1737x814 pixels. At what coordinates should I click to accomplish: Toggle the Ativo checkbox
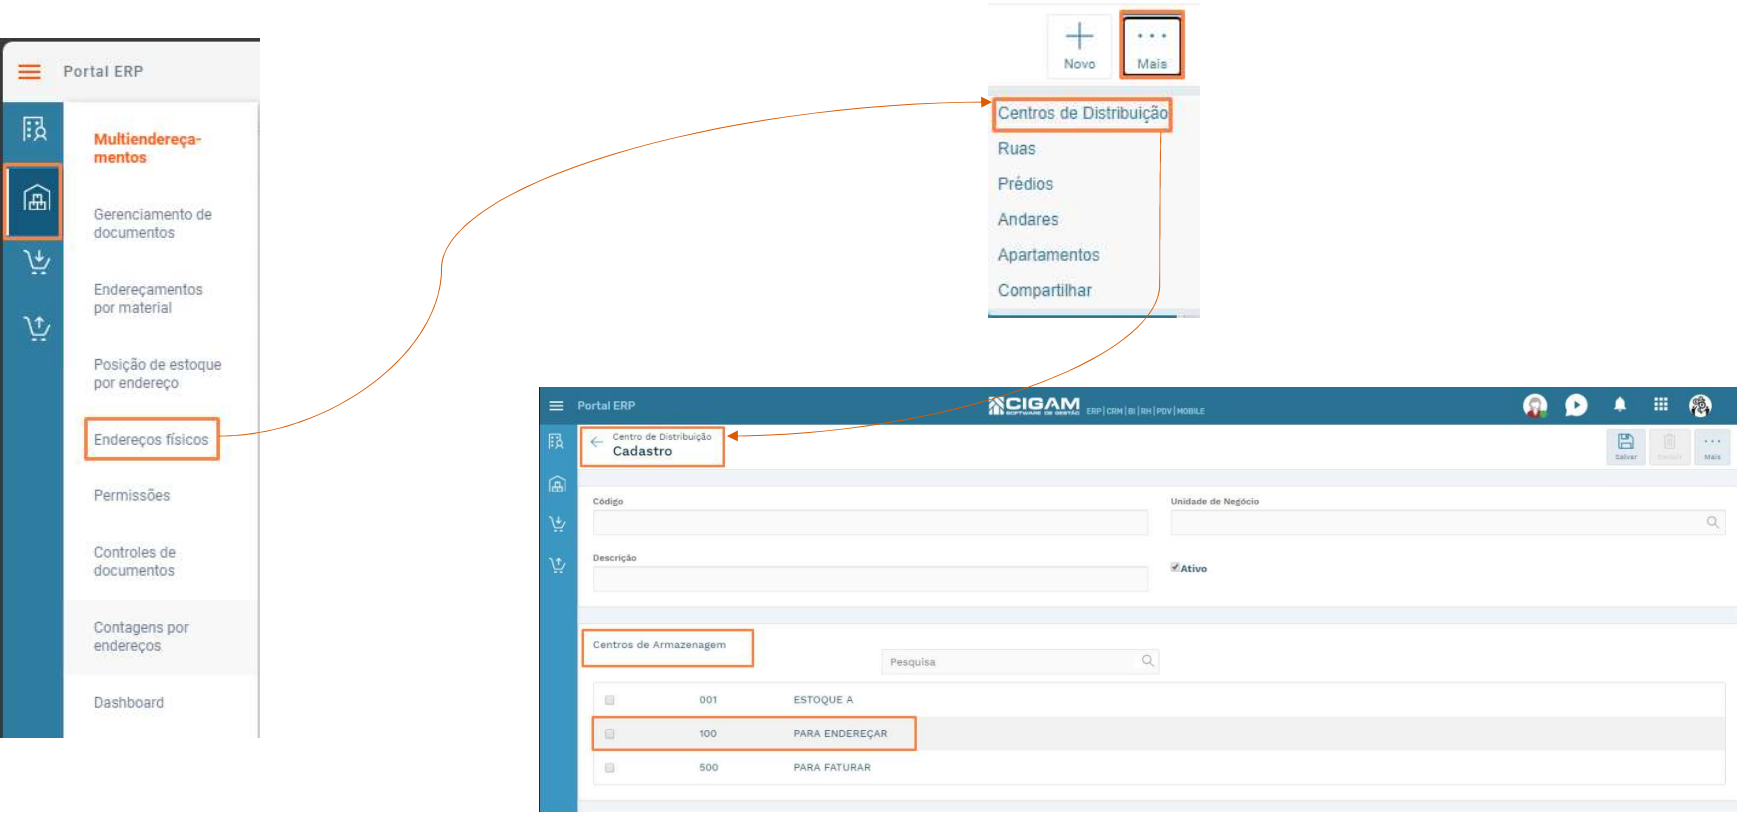click(x=1175, y=567)
